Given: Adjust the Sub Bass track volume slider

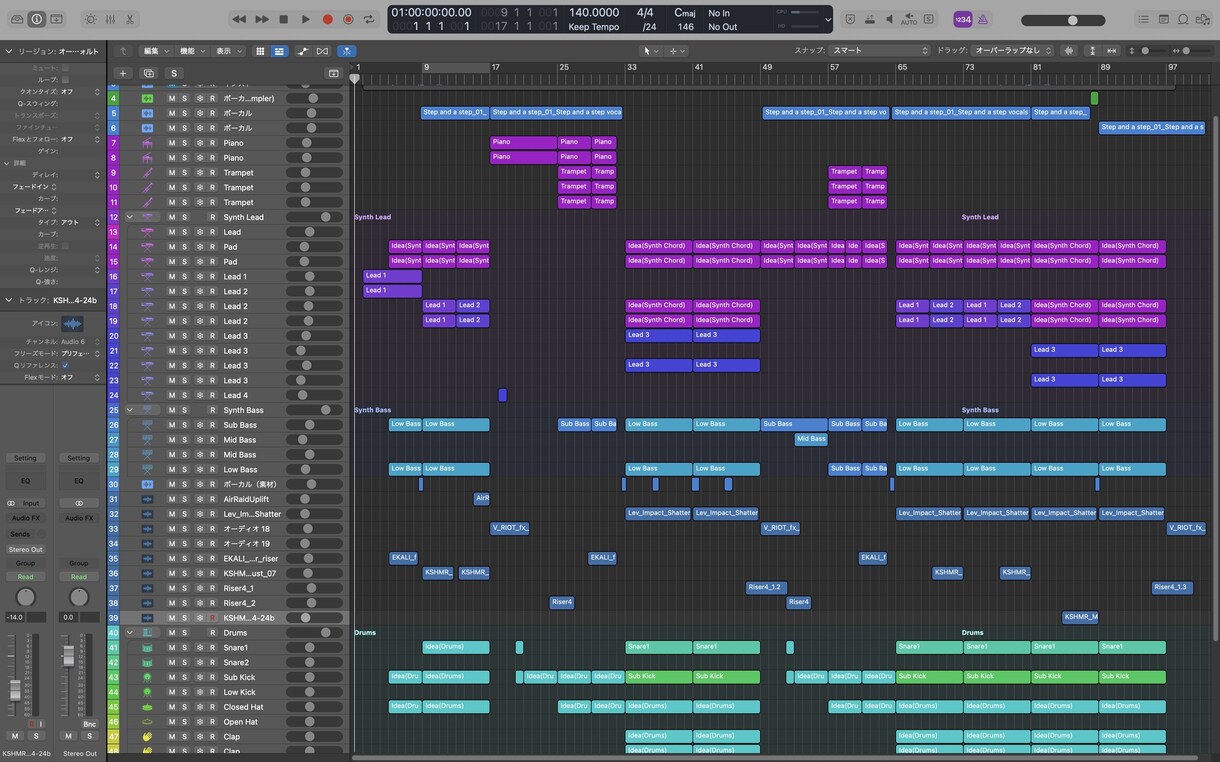Looking at the screenshot, I should [314, 425].
